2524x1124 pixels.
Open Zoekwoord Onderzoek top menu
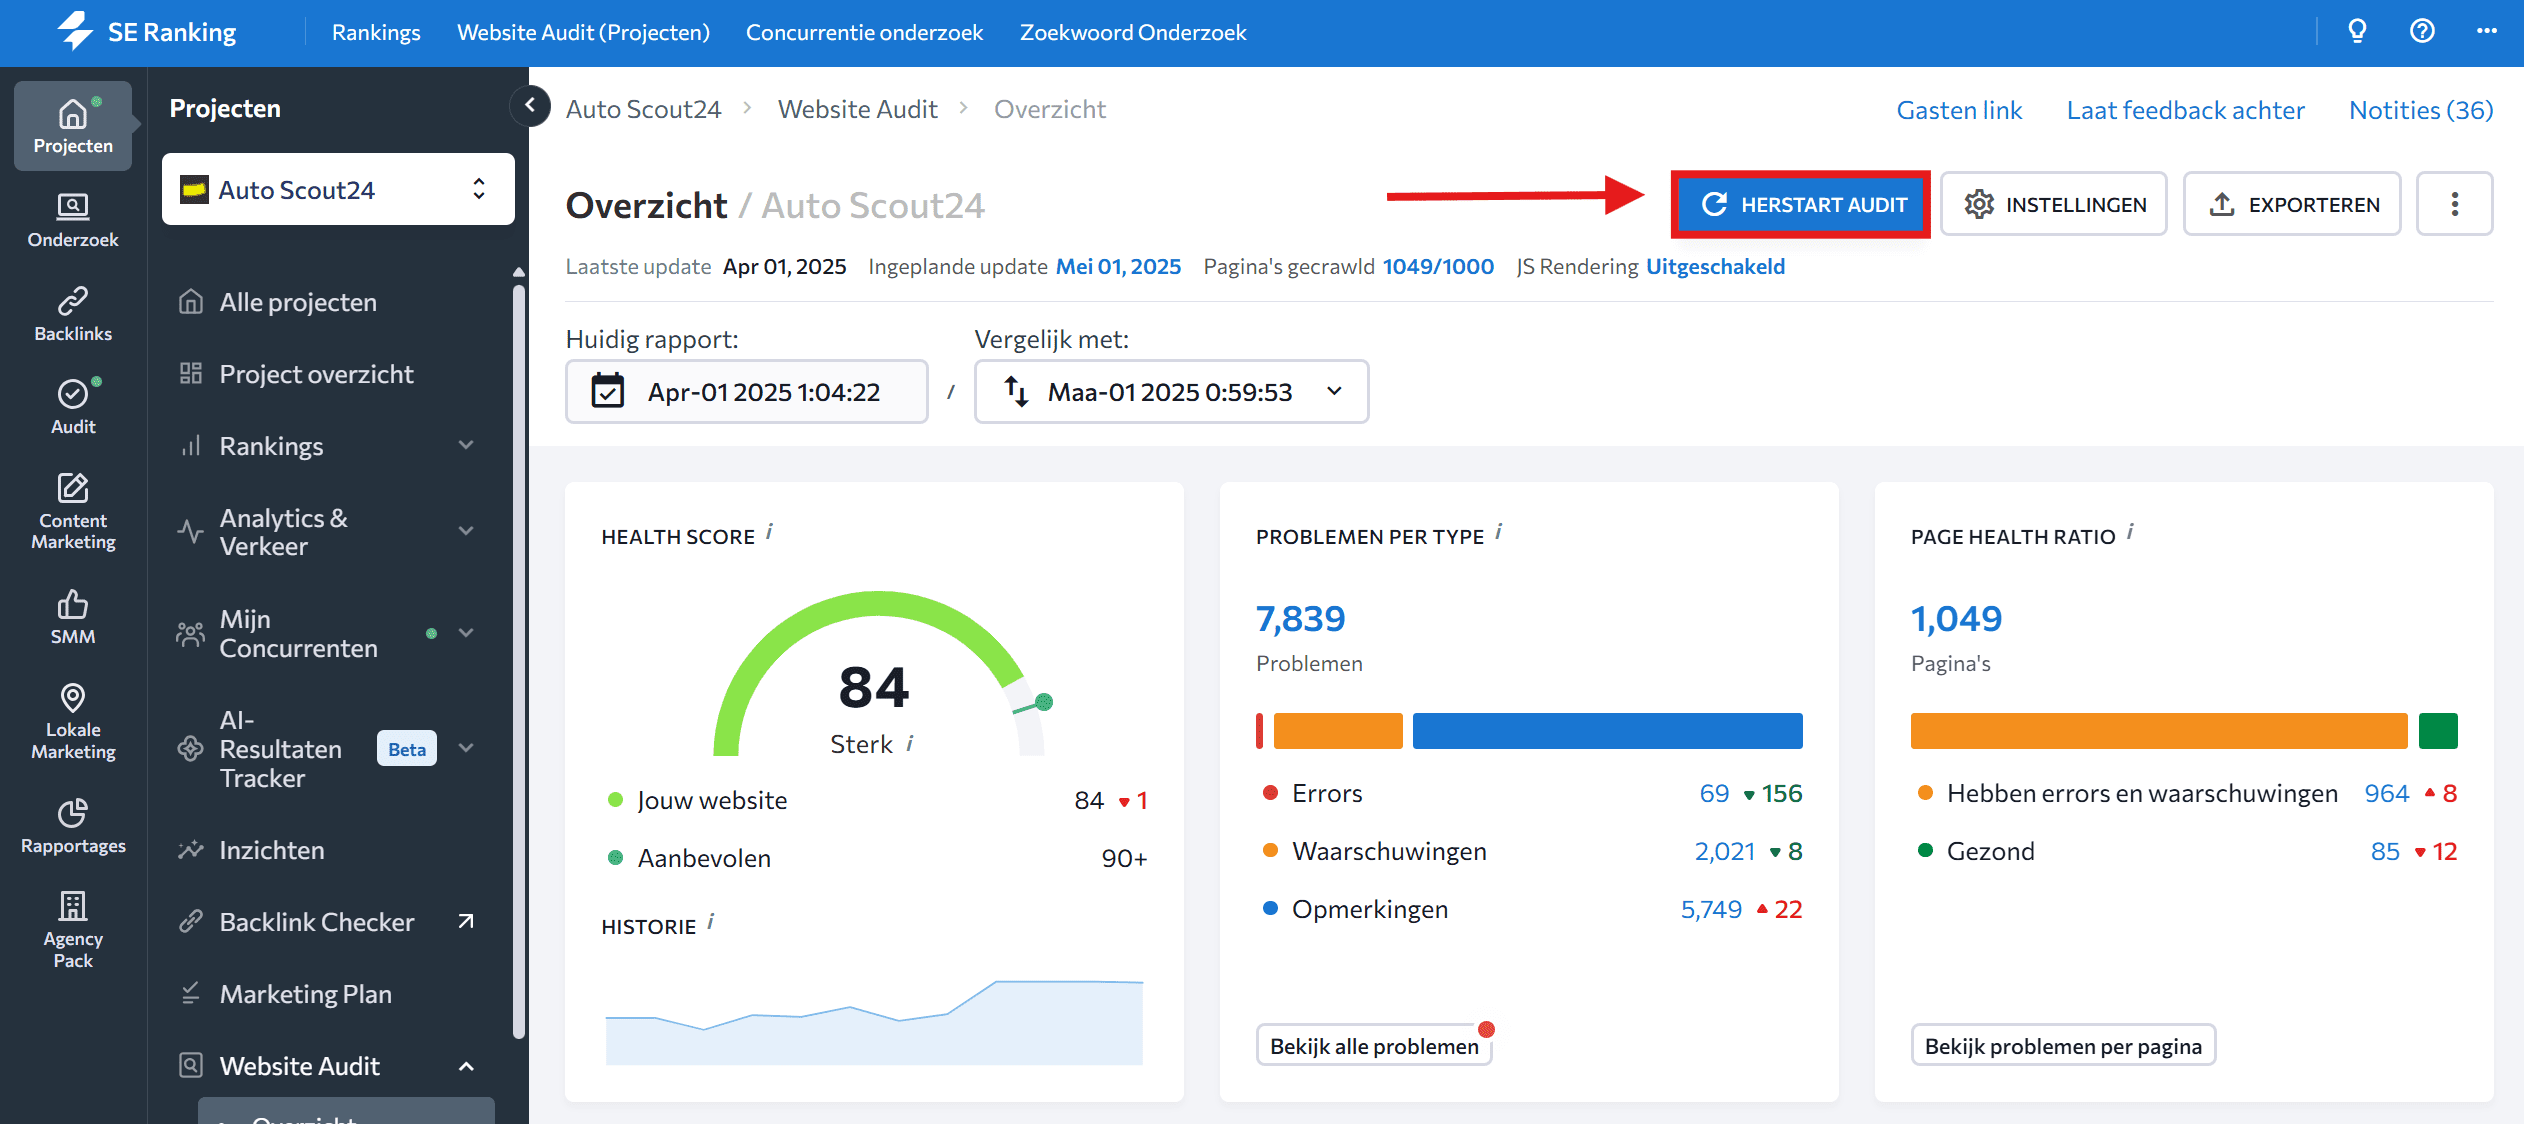pyautogui.click(x=1133, y=32)
